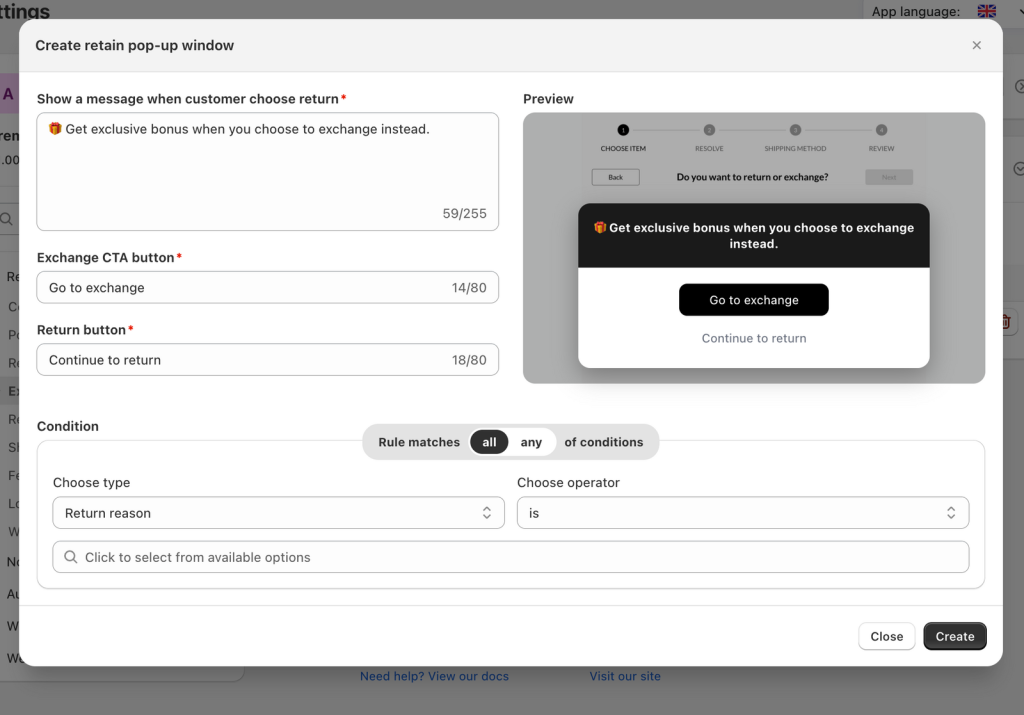Viewport: 1024px width, 715px height.
Task: Click the dark 'Go to exchange' preview button
Action: (754, 299)
